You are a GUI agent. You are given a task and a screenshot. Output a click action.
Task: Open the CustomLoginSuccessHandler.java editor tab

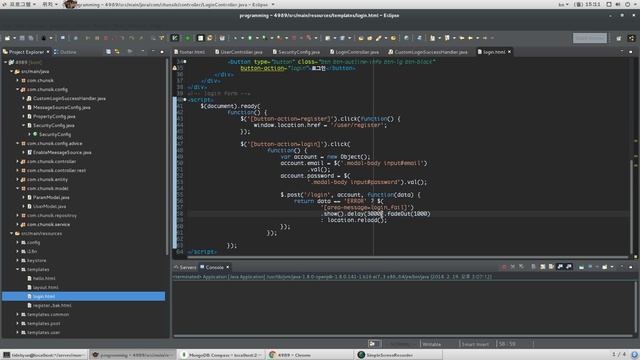tap(428, 52)
